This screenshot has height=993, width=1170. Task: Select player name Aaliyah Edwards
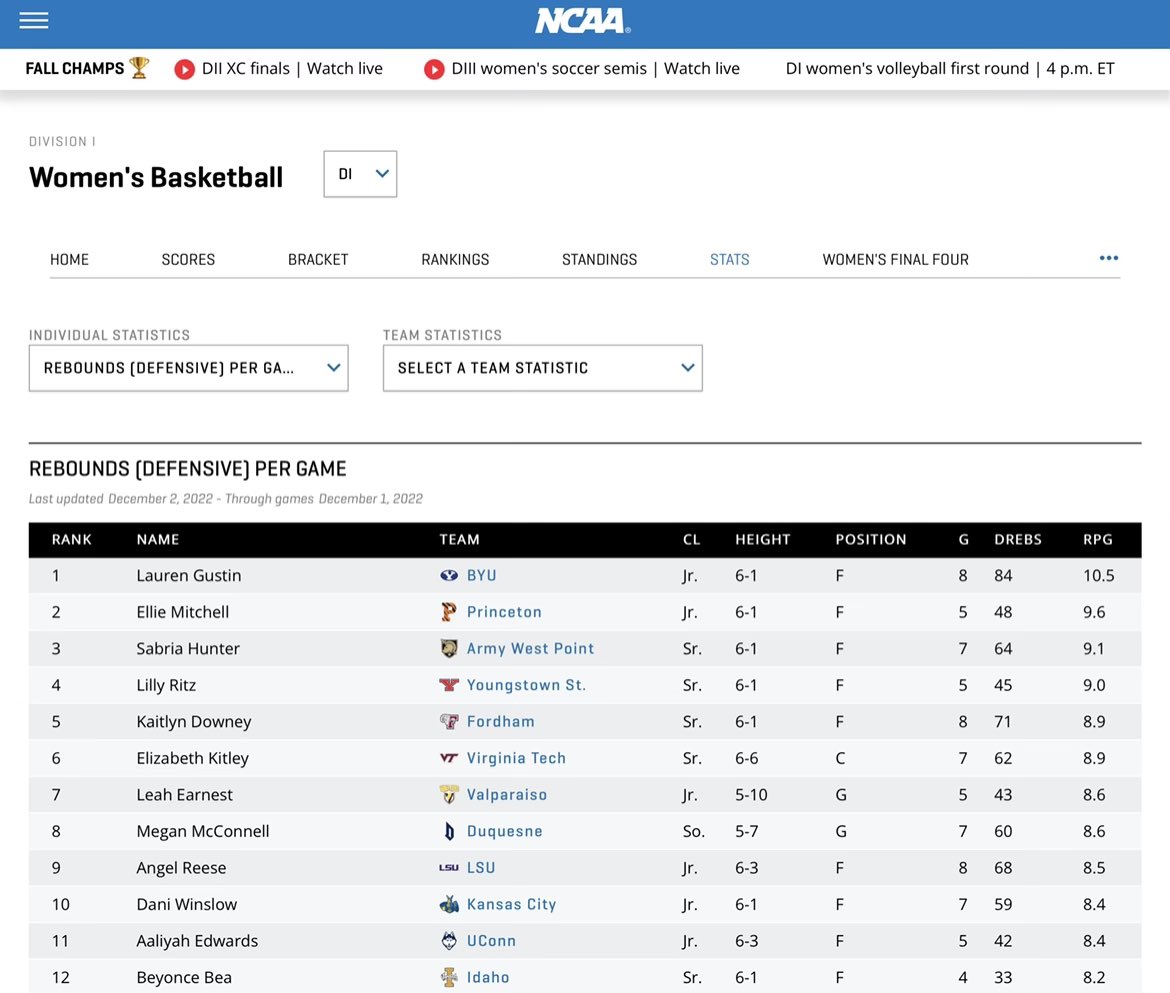click(x=196, y=941)
